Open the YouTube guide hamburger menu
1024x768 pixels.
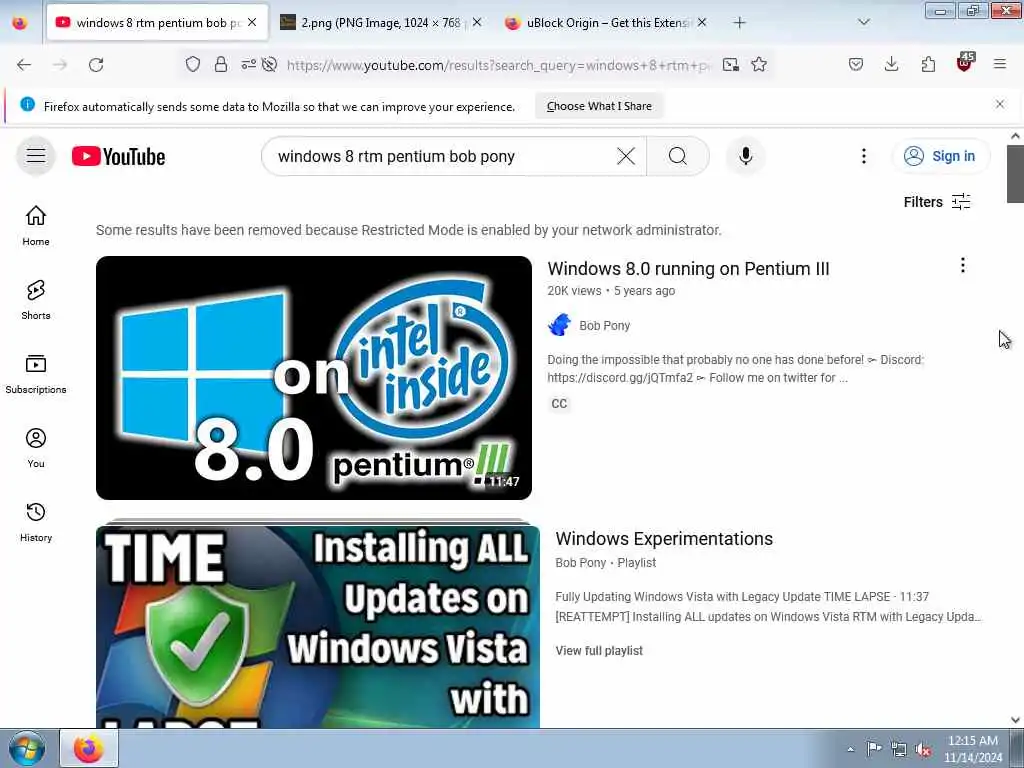(x=36, y=155)
